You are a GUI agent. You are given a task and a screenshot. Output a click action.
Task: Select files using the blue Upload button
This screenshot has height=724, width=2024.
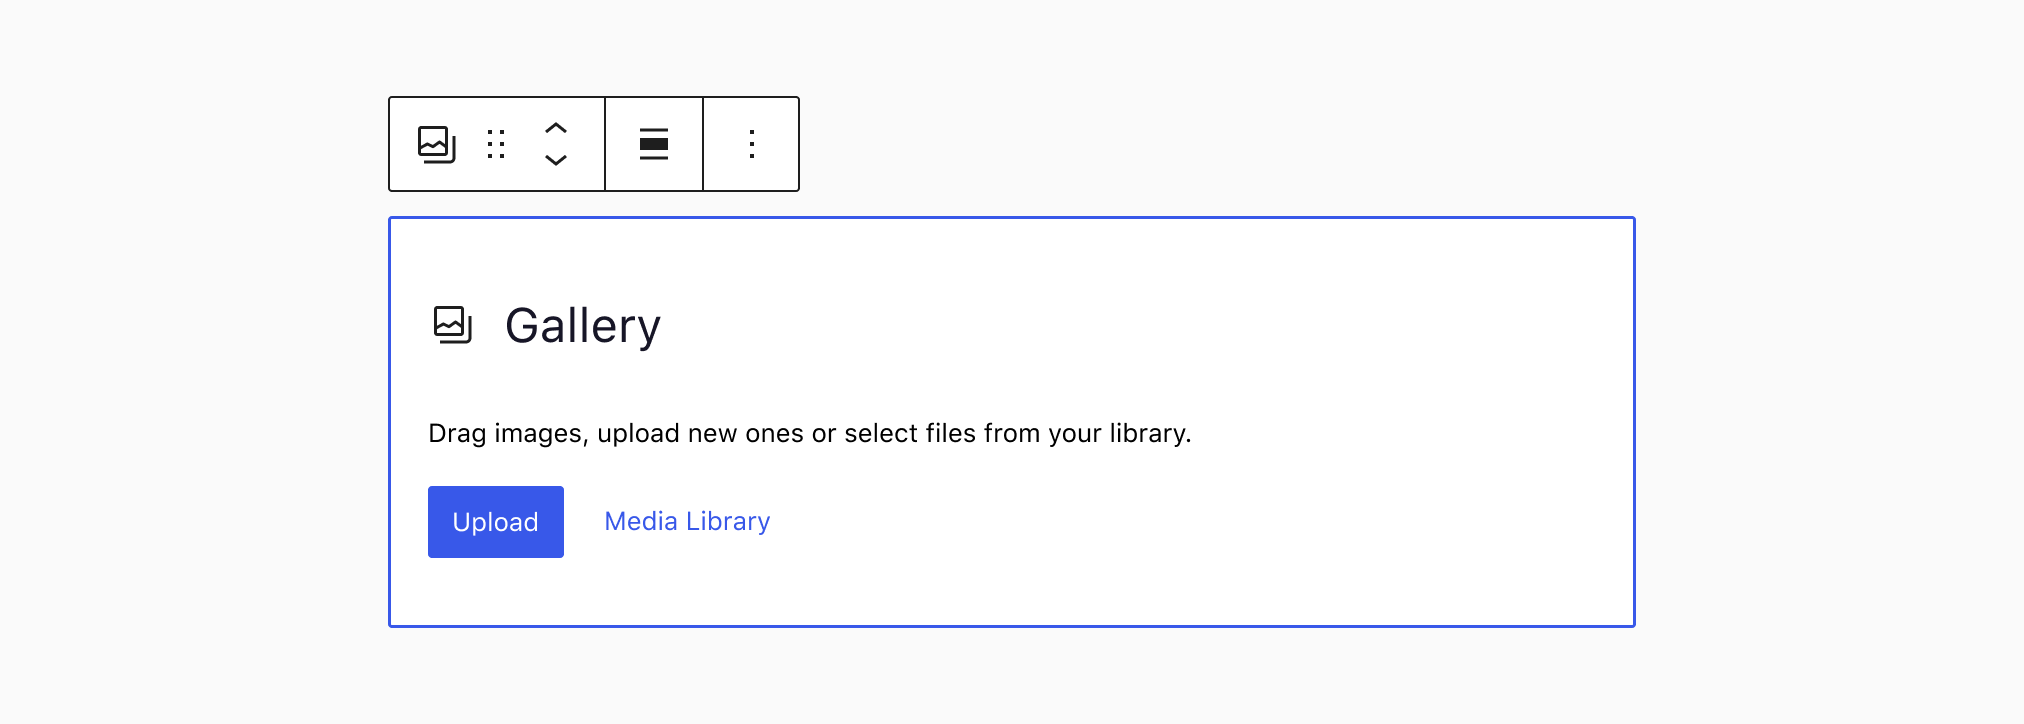(x=496, y=522)
